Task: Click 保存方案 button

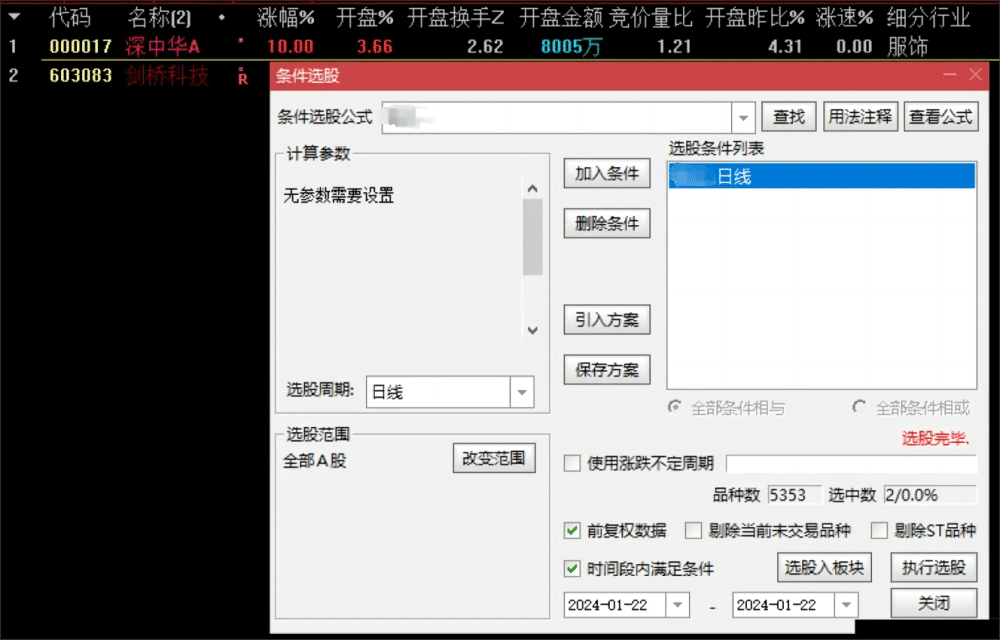Action: pos(607,370)
